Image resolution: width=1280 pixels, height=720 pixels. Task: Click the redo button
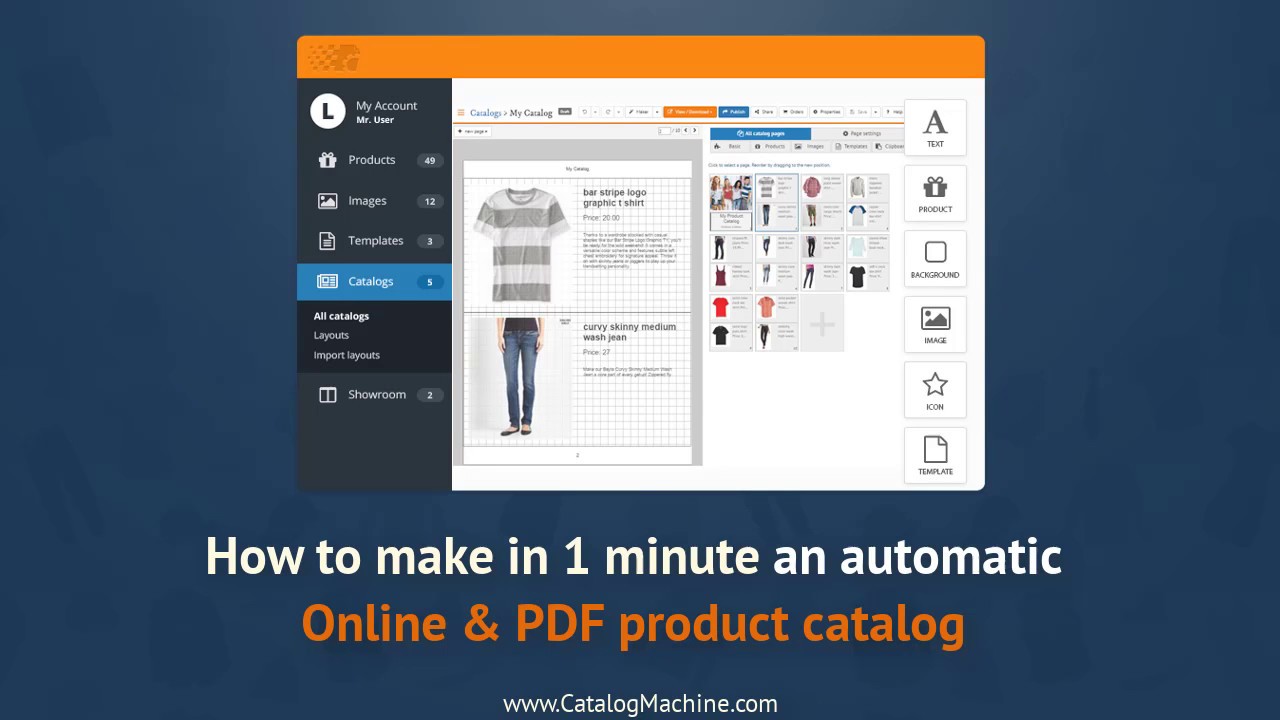(608, 112)
